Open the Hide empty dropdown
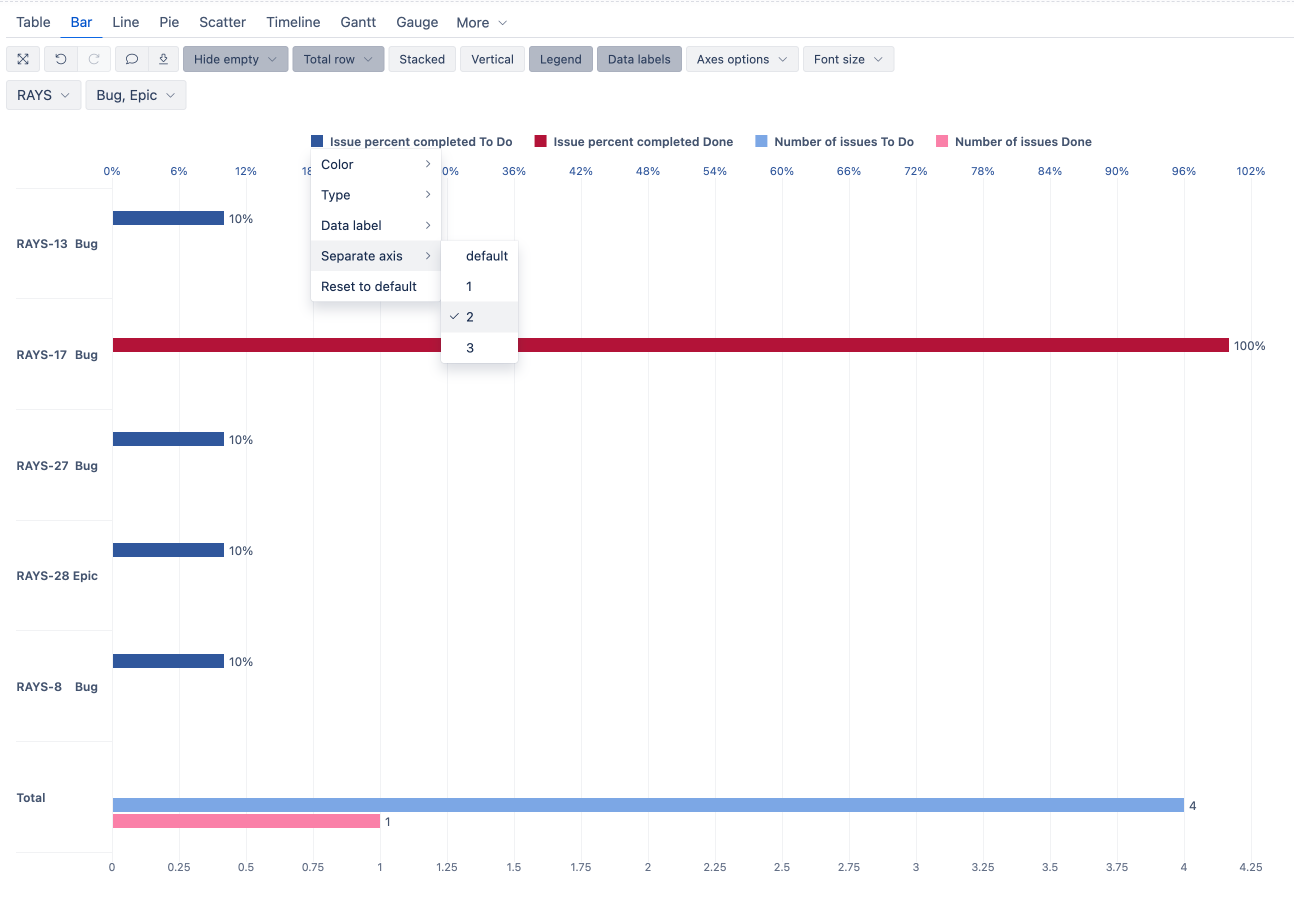The width and height of the screenshot is (1294, 900). pos(236,59)
